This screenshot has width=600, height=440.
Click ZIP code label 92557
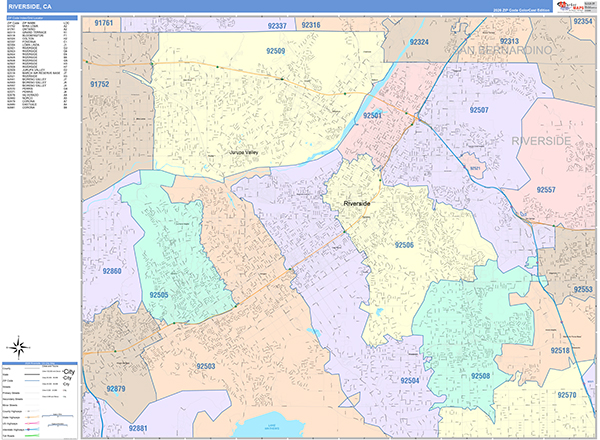[546, 190]
